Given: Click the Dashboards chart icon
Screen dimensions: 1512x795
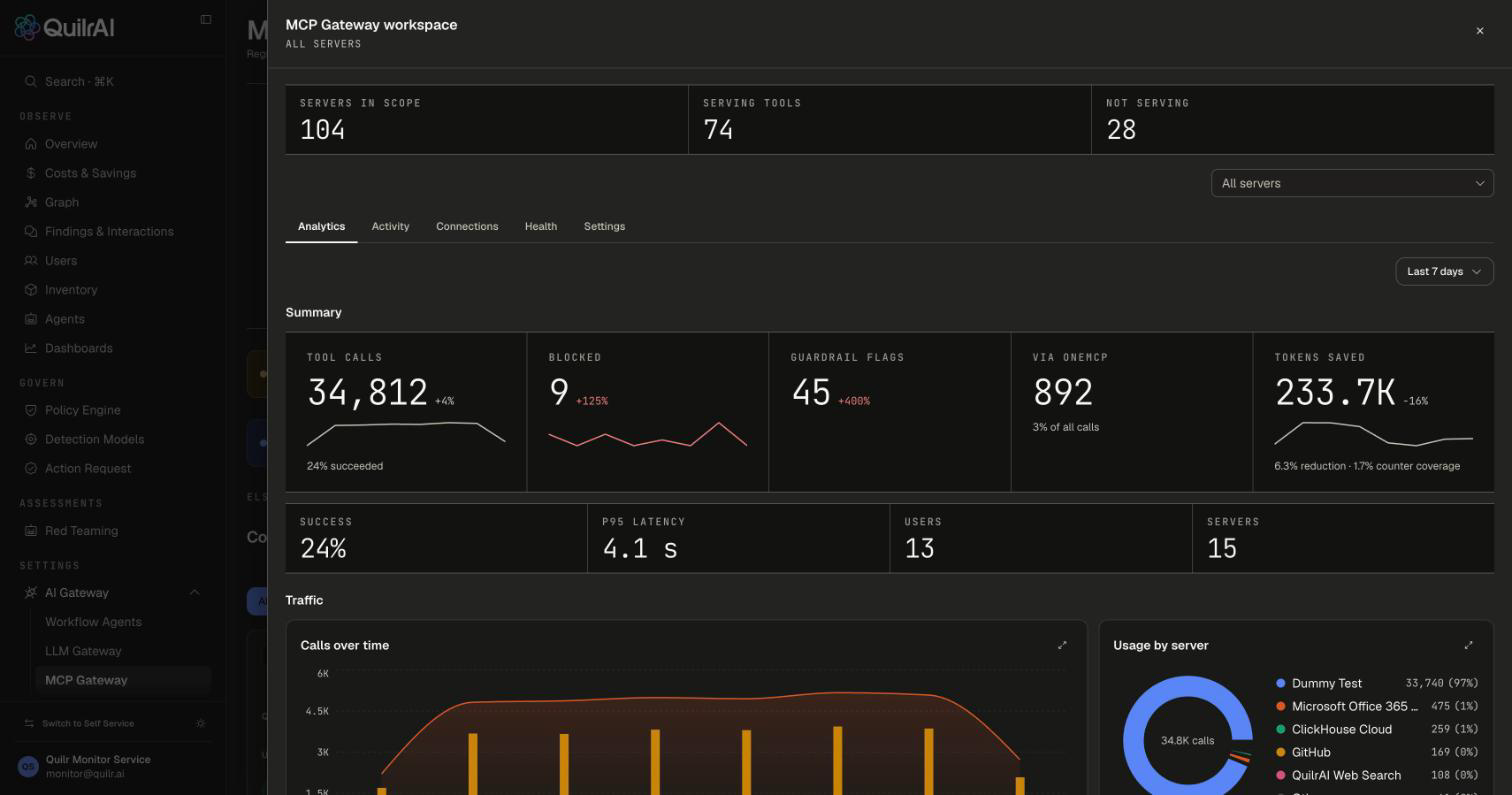Looking at the screenshot, I should [31, 348].
